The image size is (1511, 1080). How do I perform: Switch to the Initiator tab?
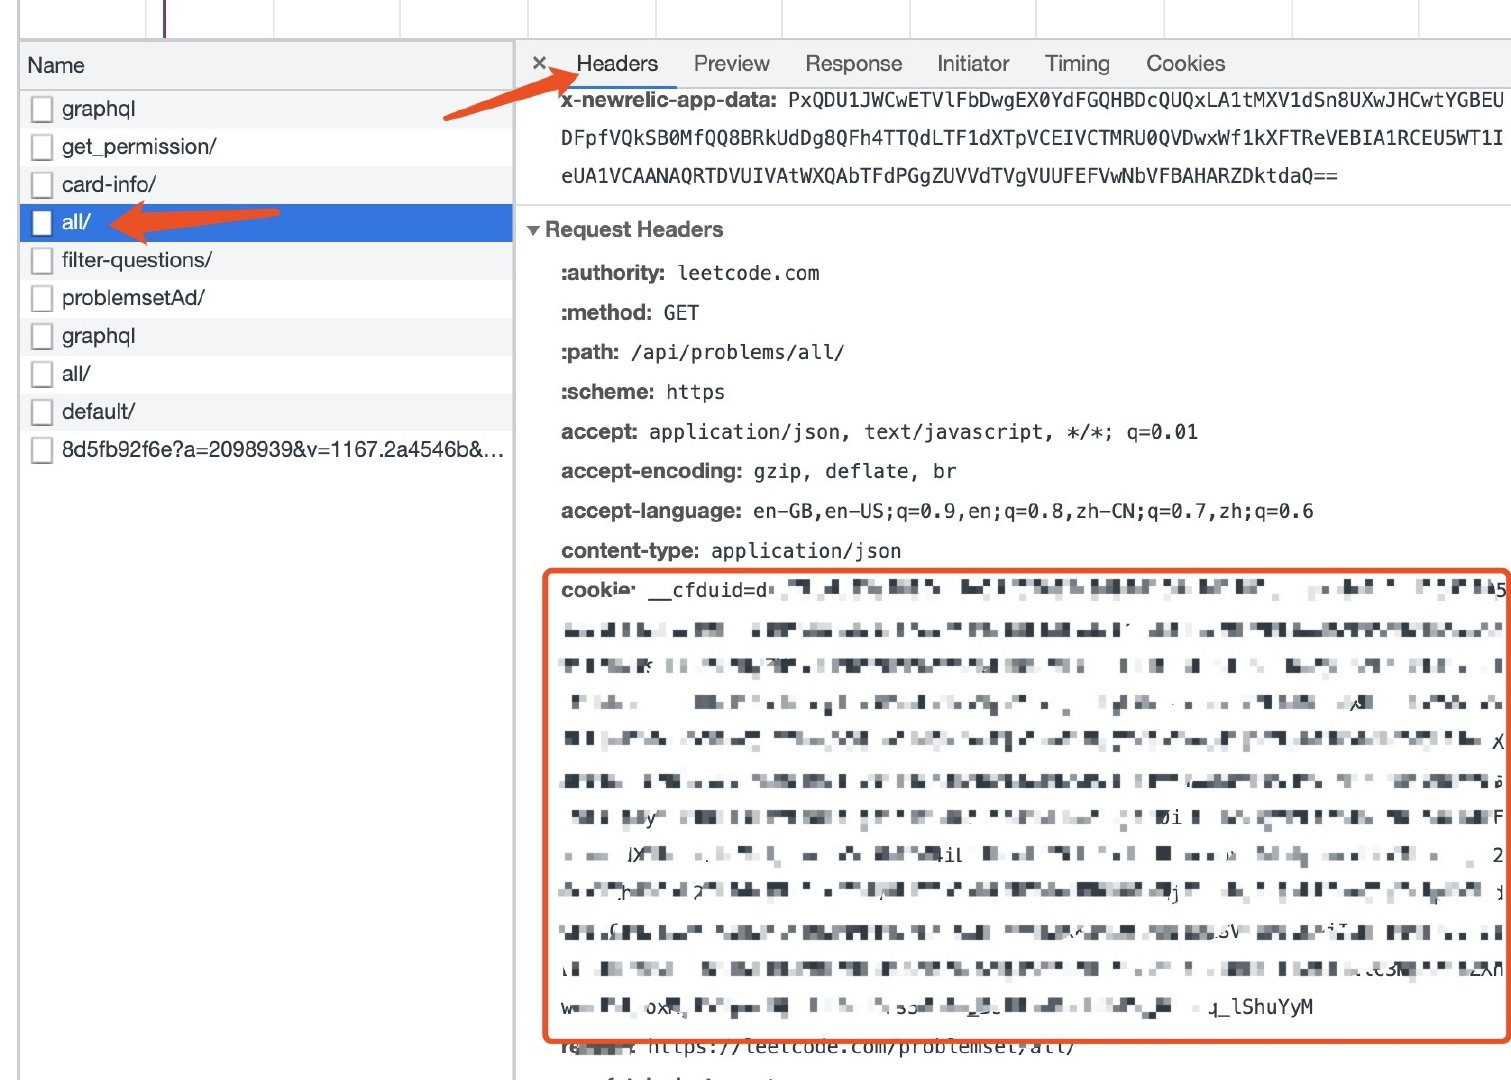(972, 63)
